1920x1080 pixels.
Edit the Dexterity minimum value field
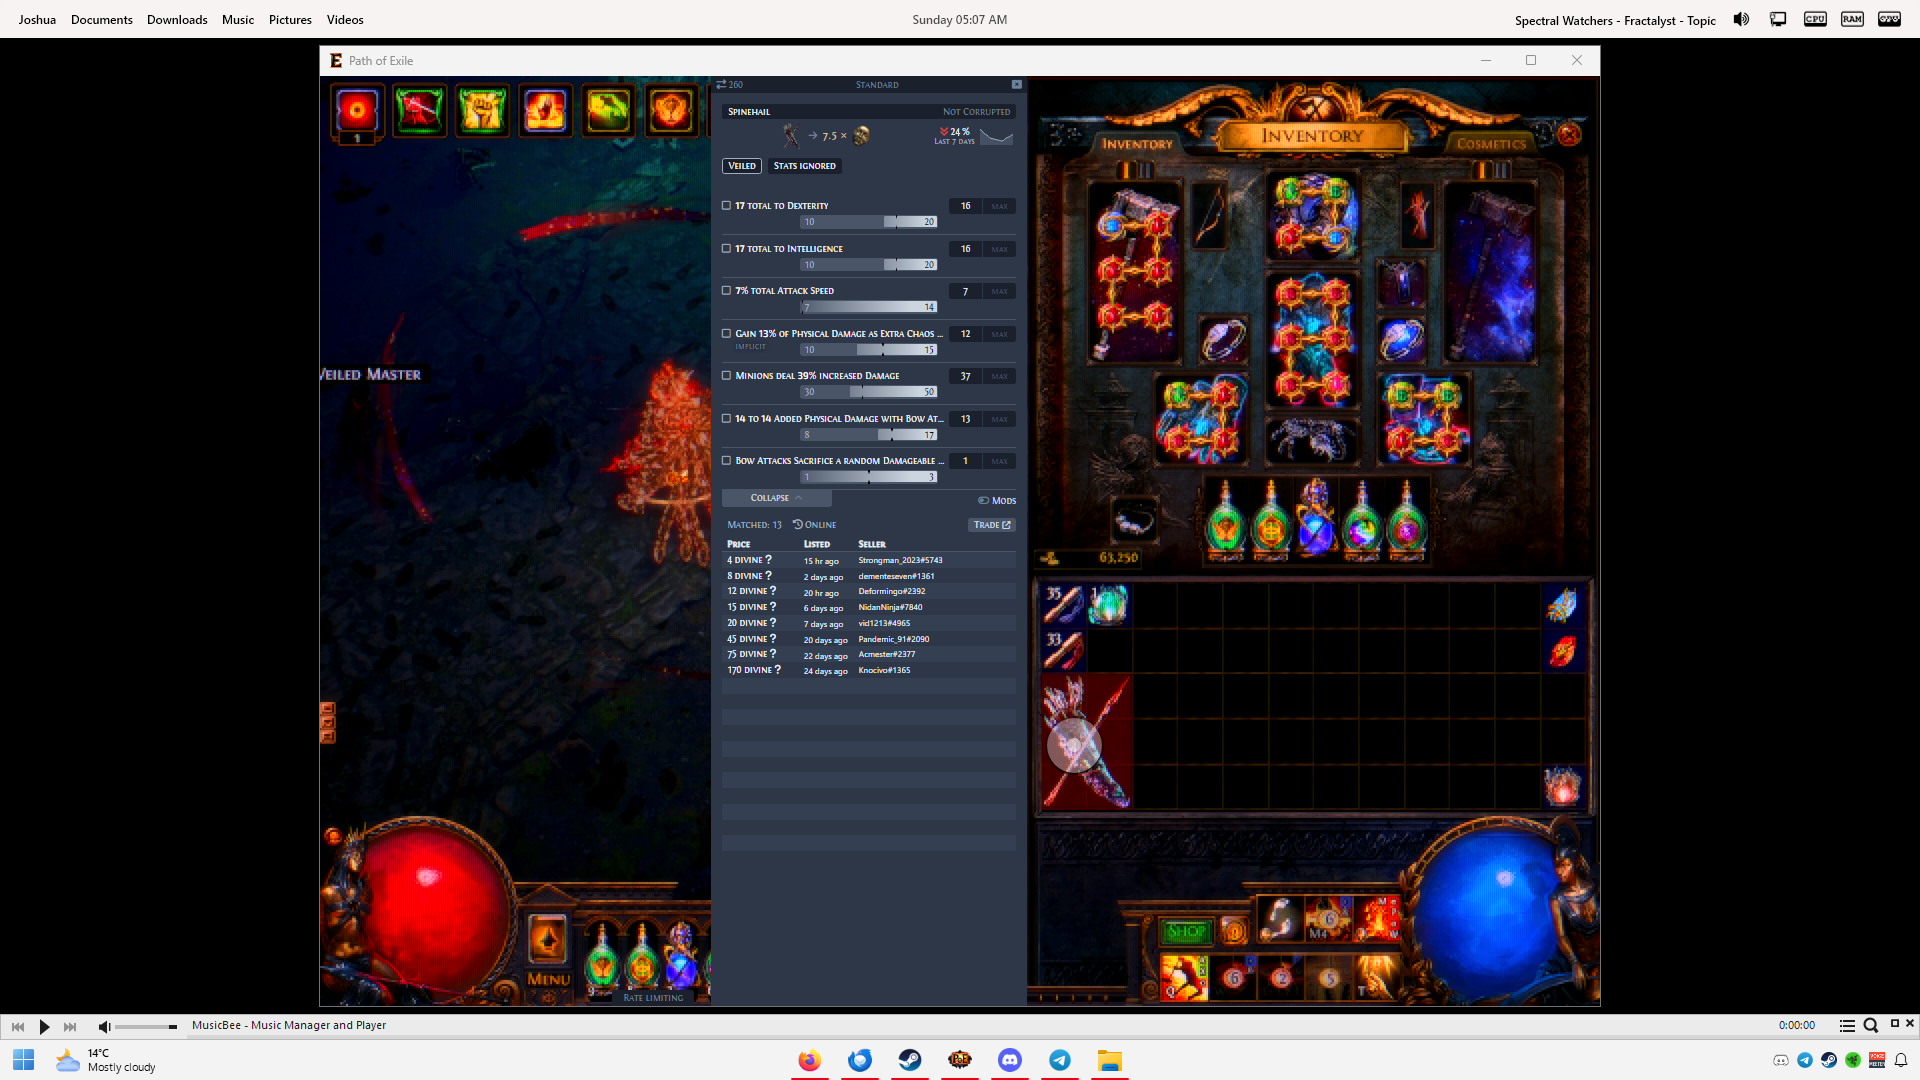click(x=965, y=206)
